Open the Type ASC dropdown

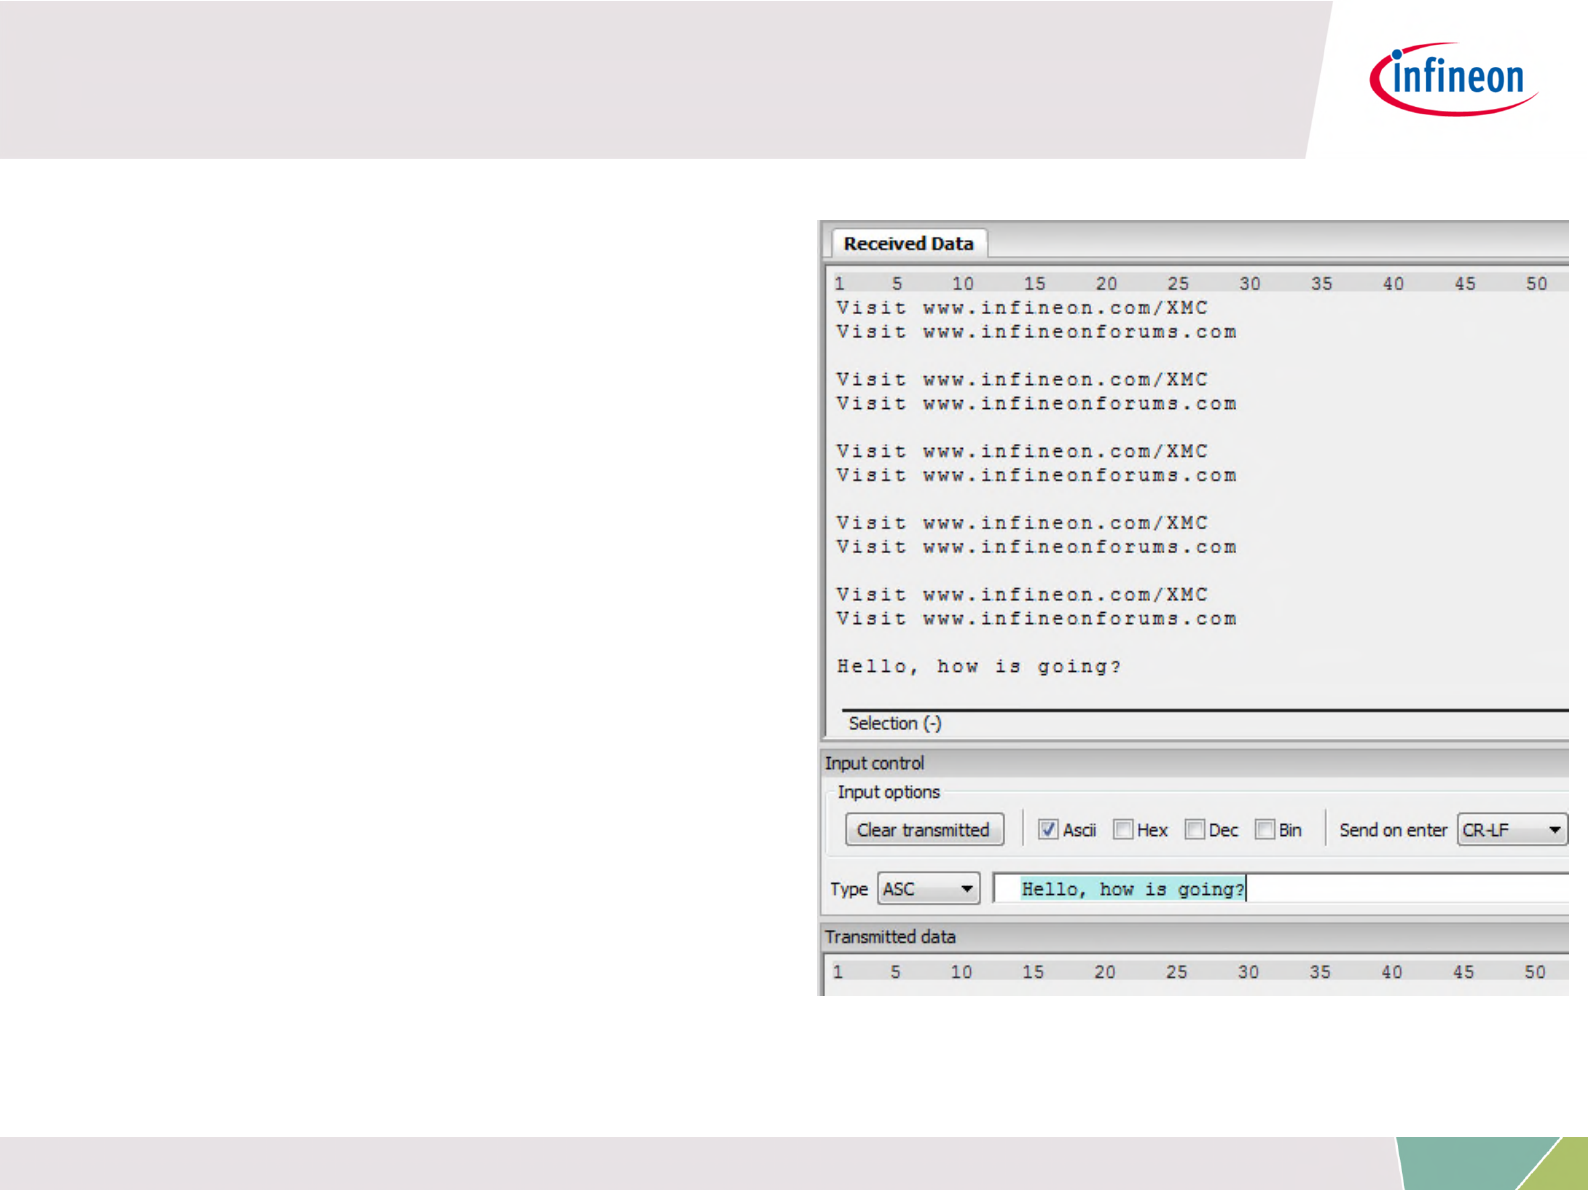(x=928, y=889)
